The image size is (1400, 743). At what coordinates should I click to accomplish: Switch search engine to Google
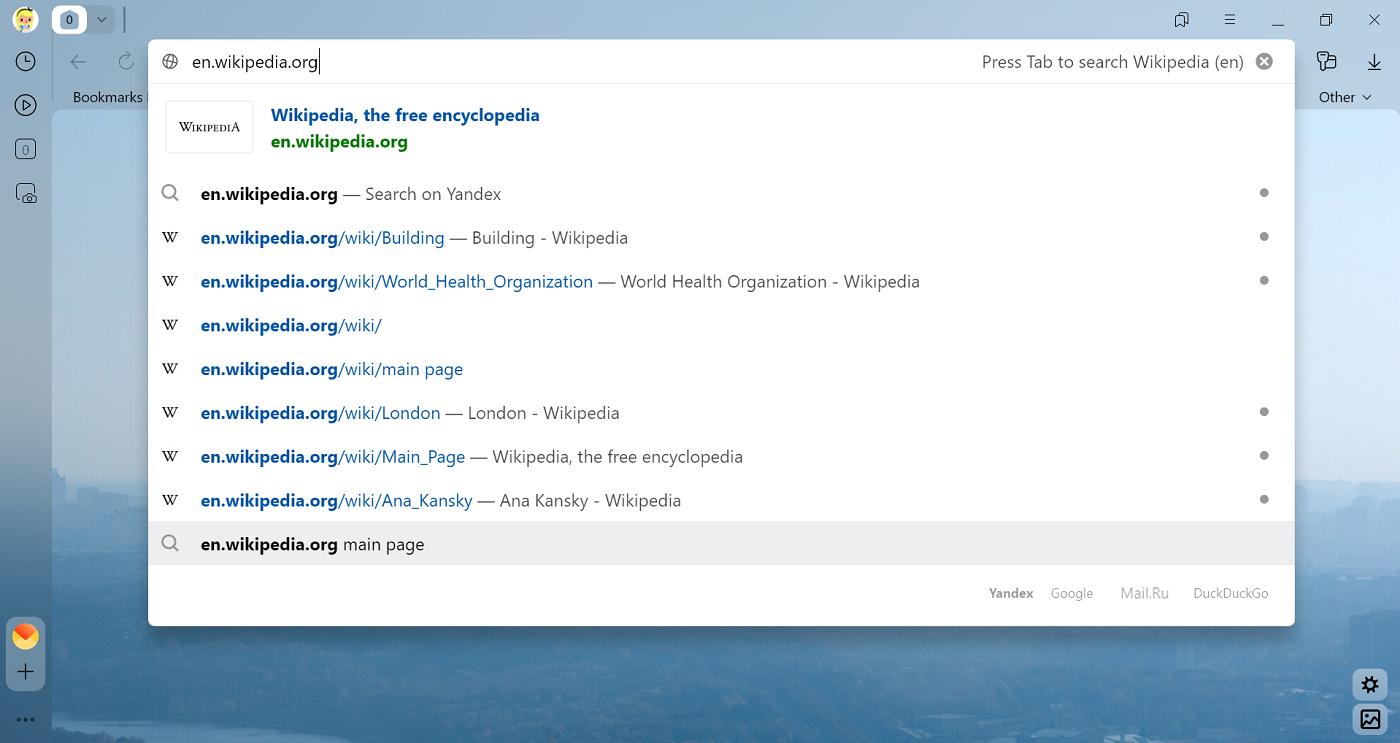pyautogui.click(x=1071, y=593)
